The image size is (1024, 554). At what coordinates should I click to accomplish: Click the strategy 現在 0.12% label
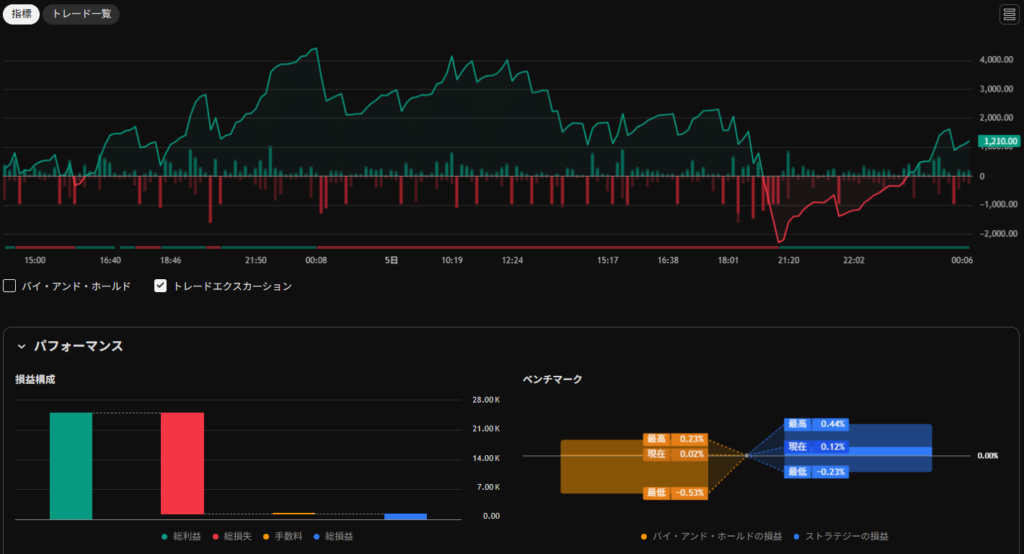[x=817, y=447]
